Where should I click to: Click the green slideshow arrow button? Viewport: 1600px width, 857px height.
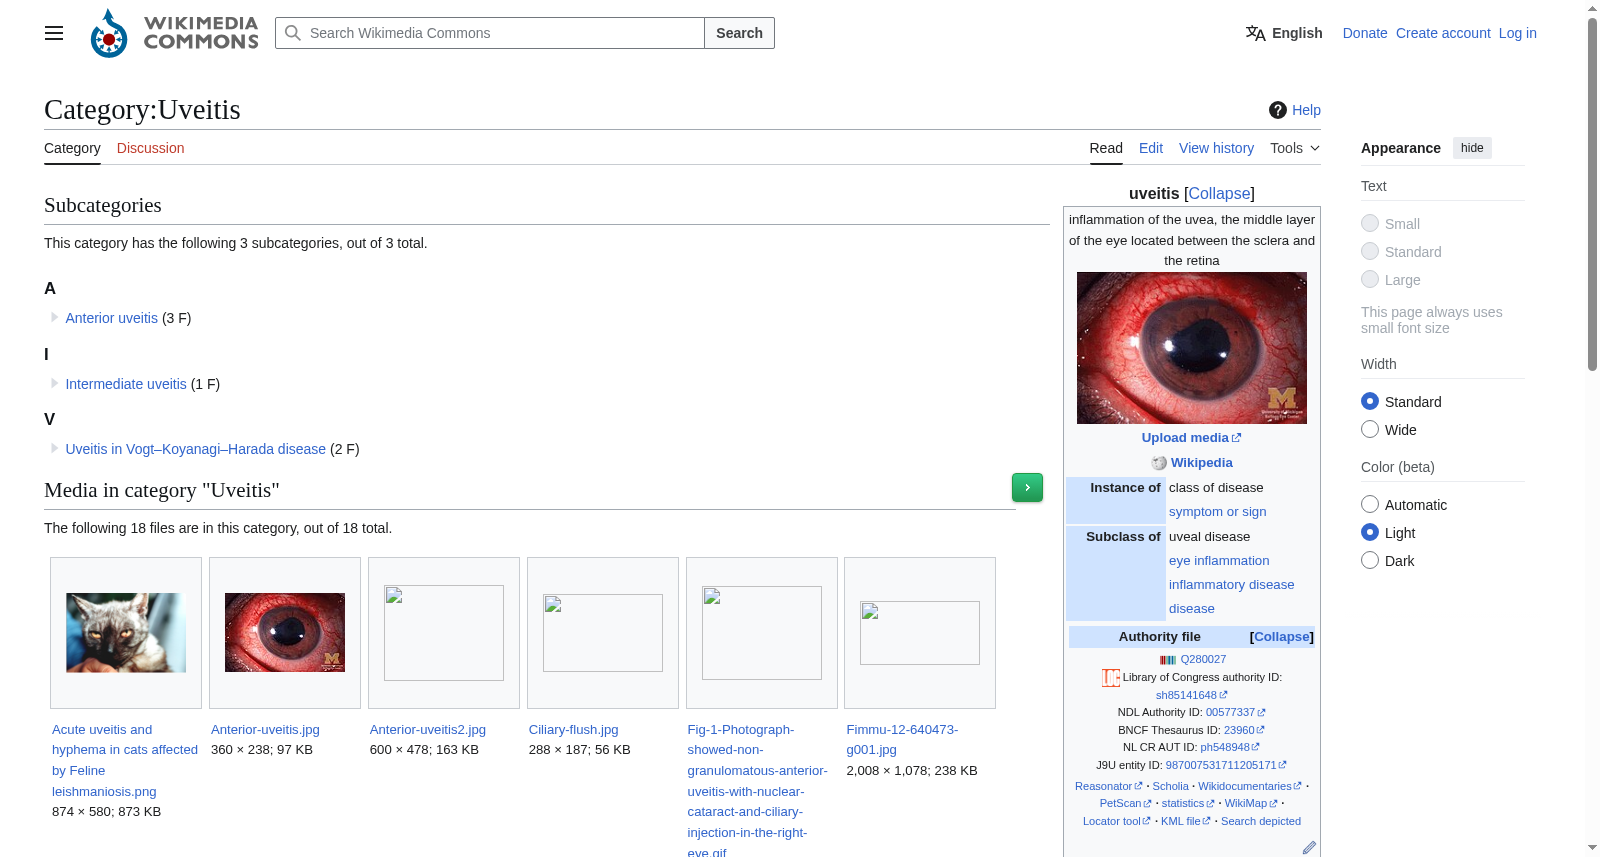[1027, 487]
